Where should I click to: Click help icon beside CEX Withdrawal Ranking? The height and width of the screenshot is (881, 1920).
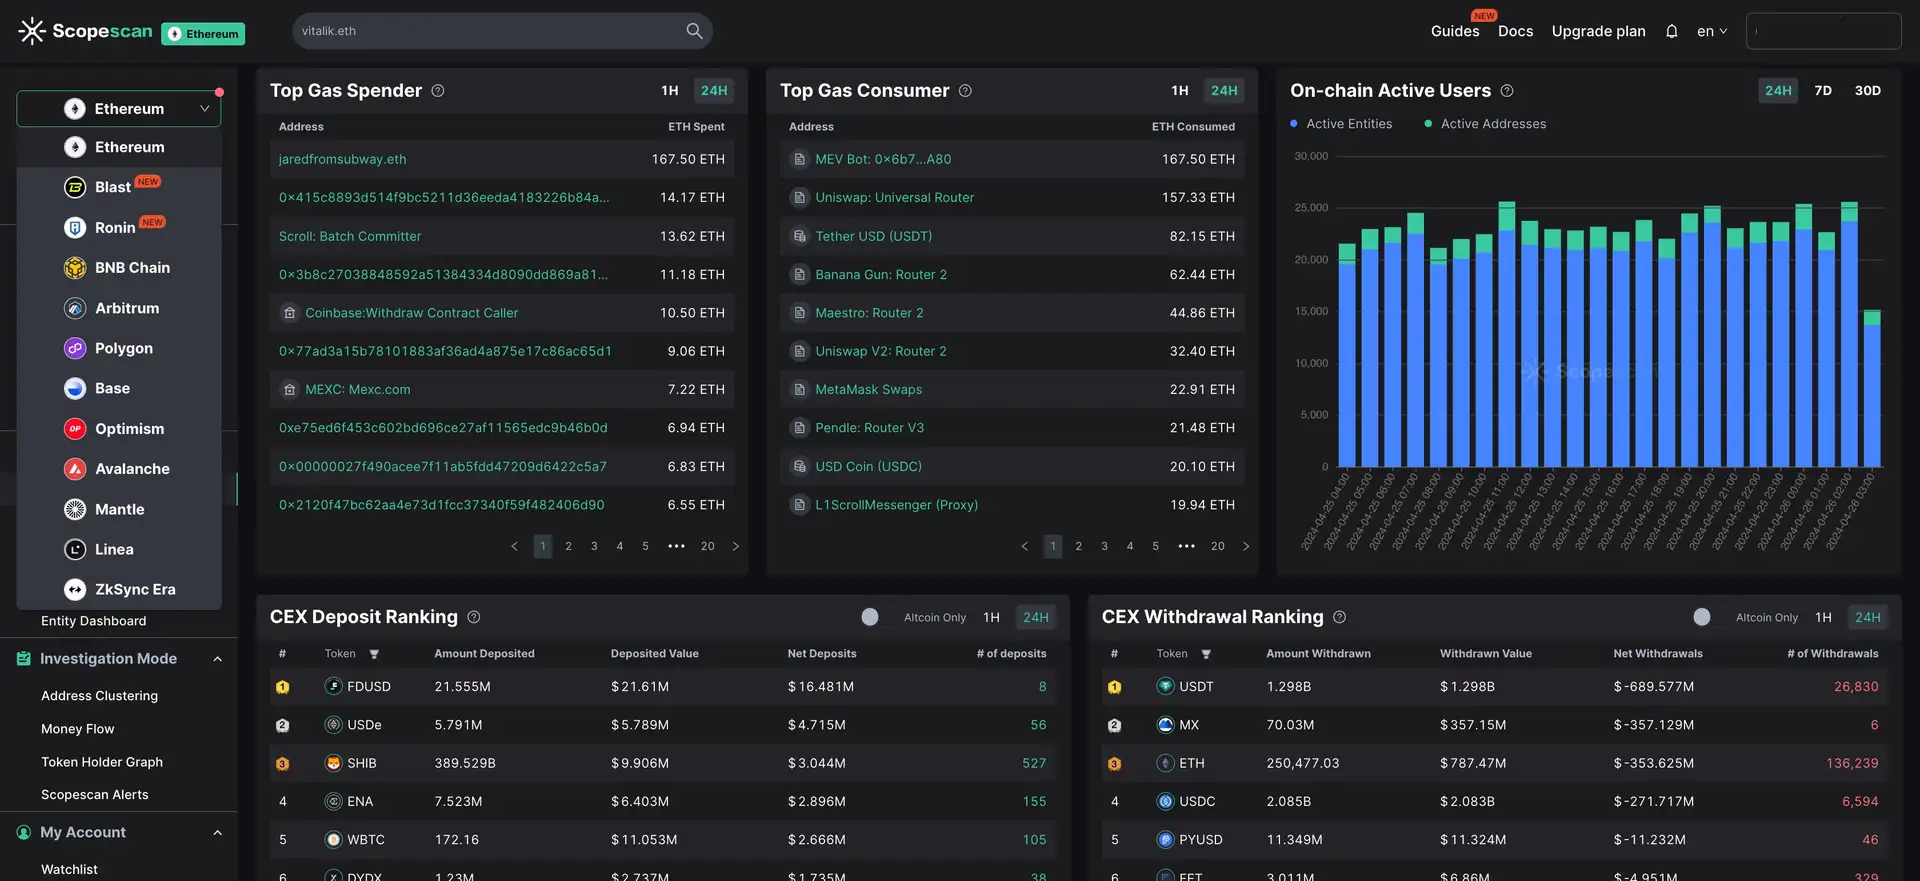(x=1340, y=617)
